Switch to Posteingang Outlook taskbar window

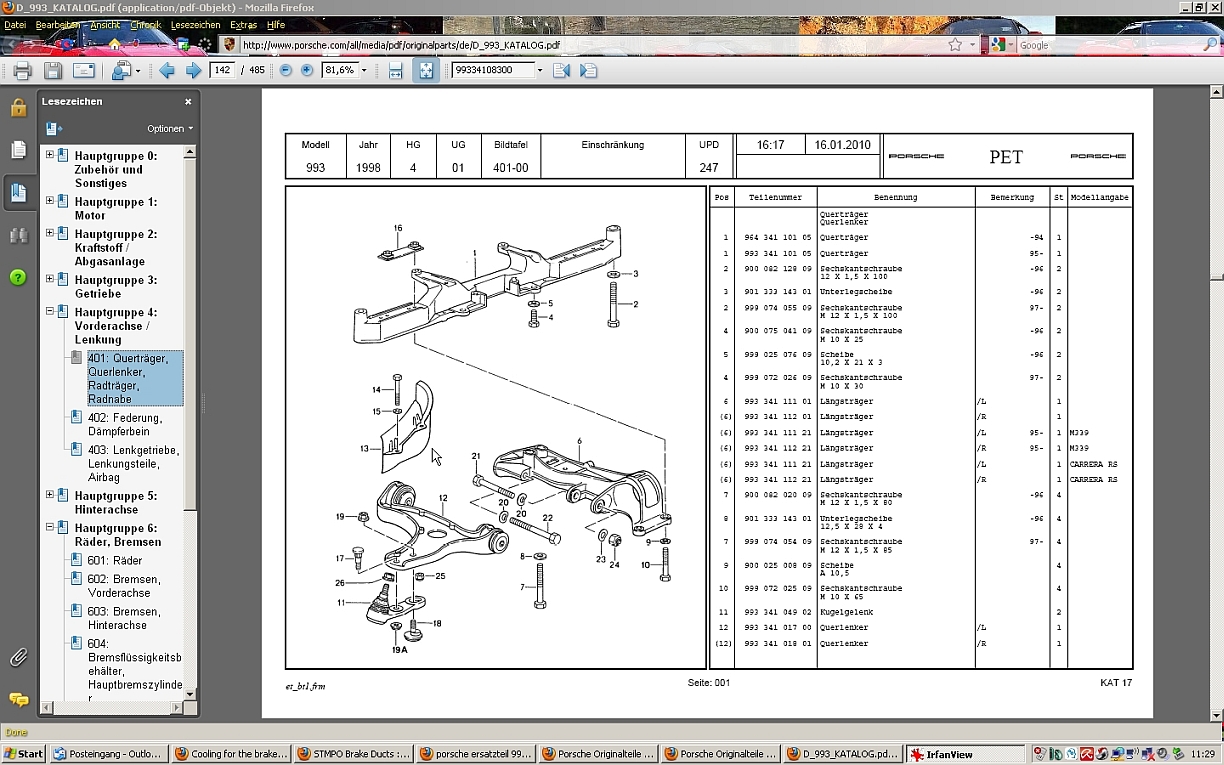(x=108, y=754)
